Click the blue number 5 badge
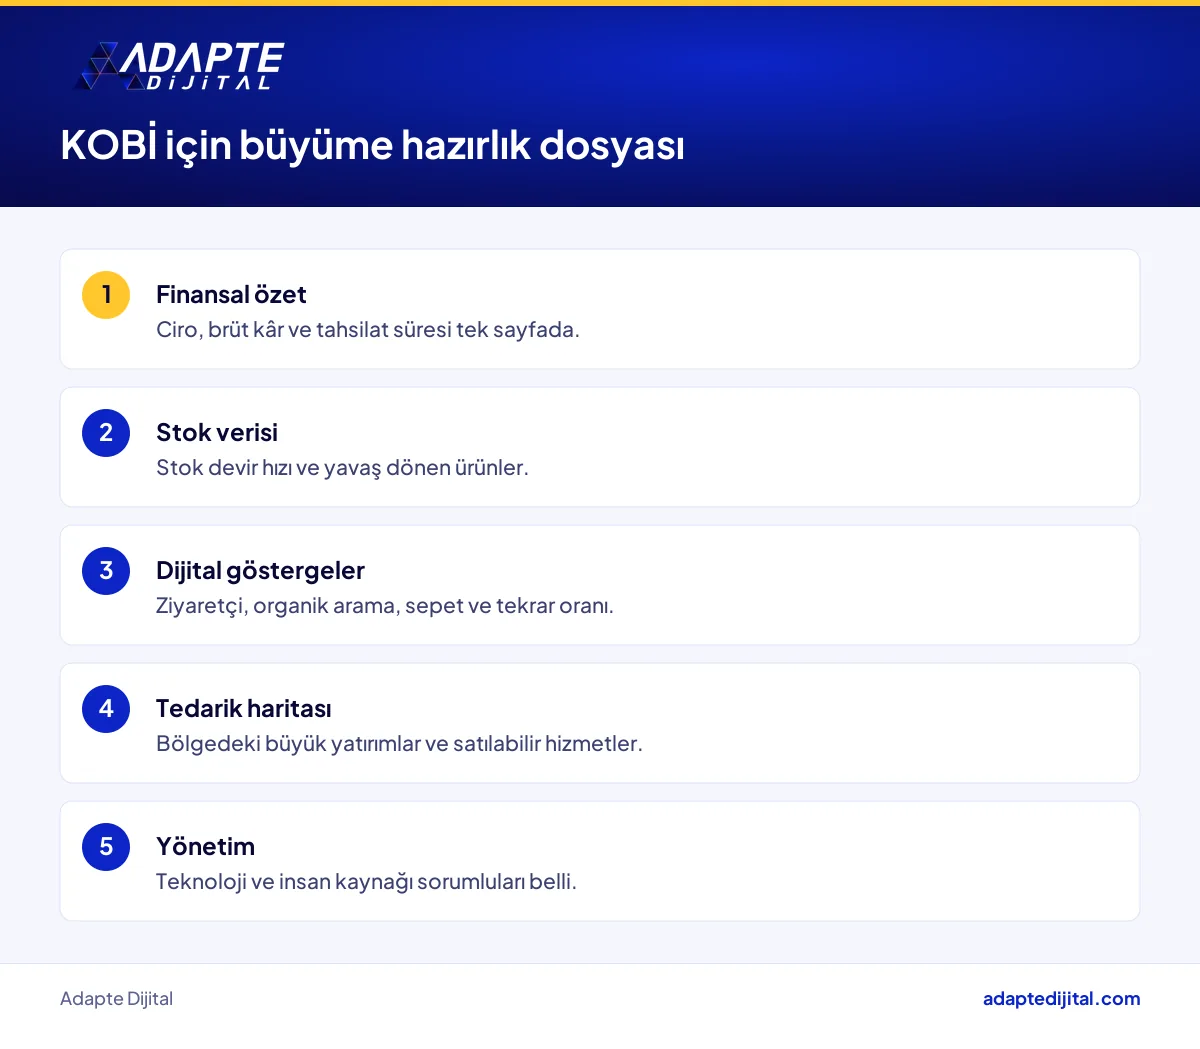The image size is (1200, 1049). click(106, 847)
